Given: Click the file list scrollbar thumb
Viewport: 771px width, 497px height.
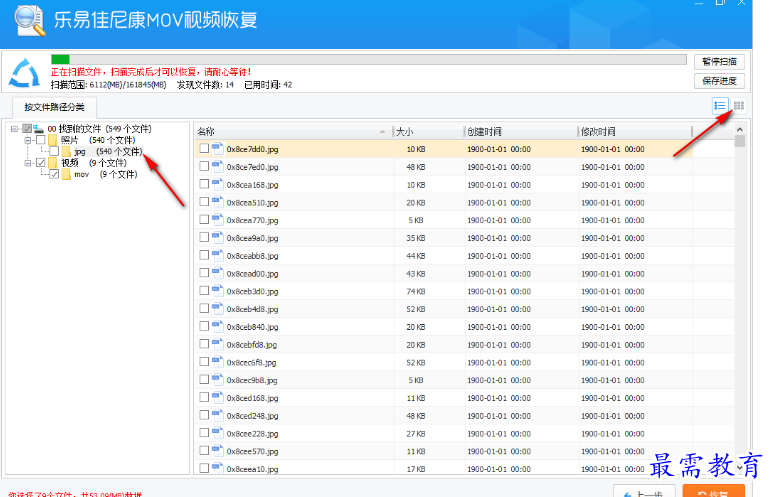Looking at the screenshot, I should point(740,142).
